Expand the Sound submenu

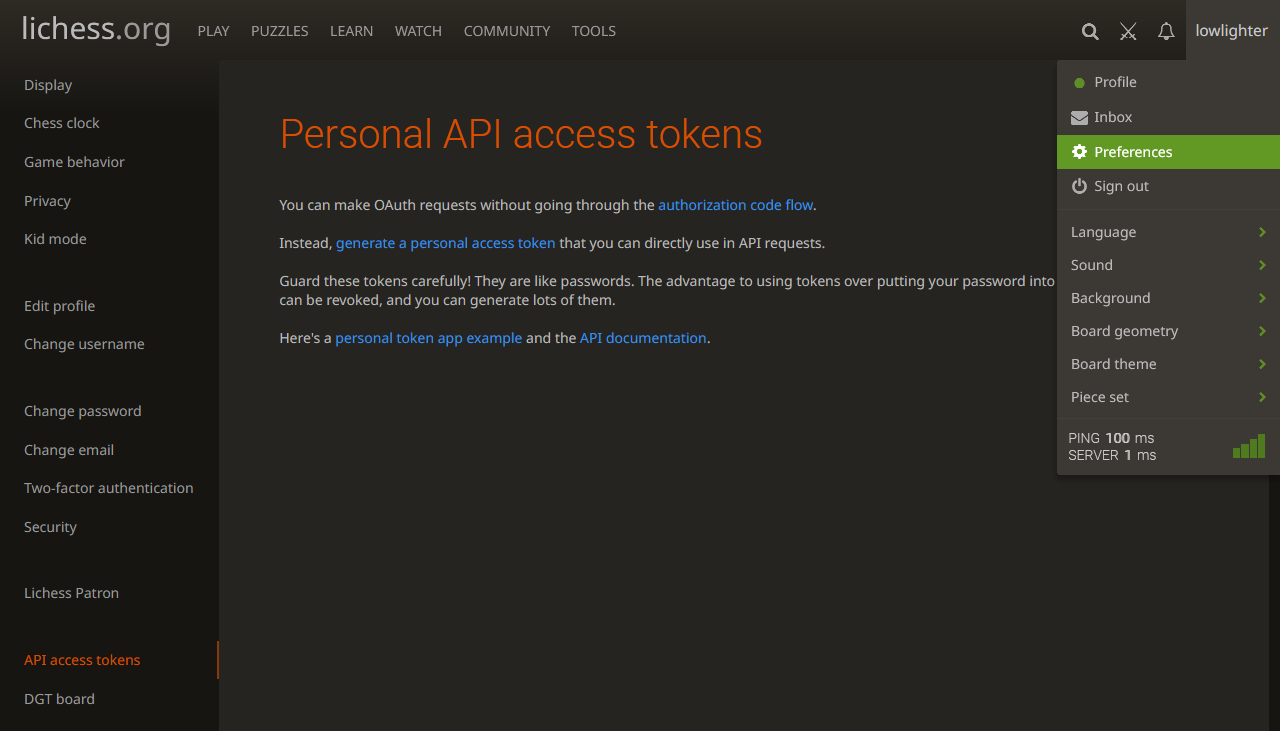[1167, 265]
